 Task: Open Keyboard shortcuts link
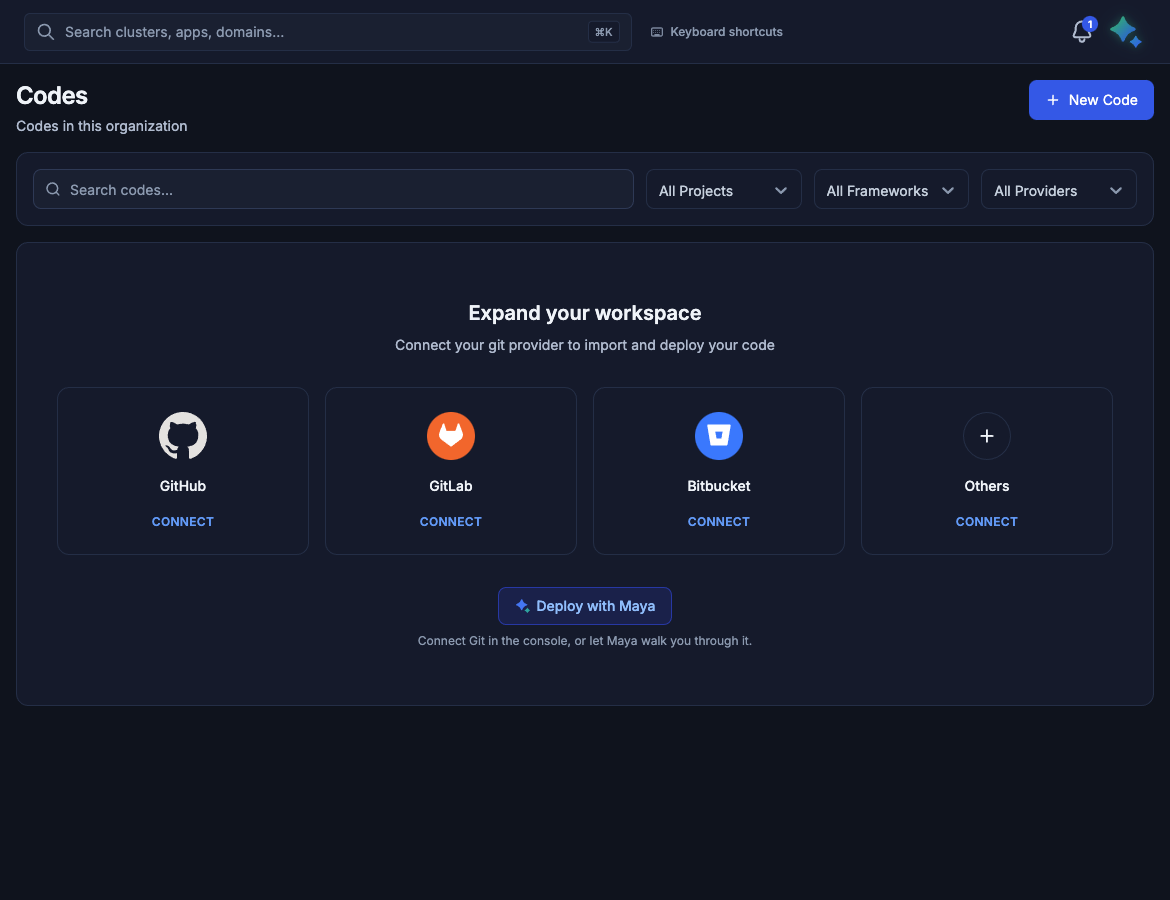[x=717, y=32]
